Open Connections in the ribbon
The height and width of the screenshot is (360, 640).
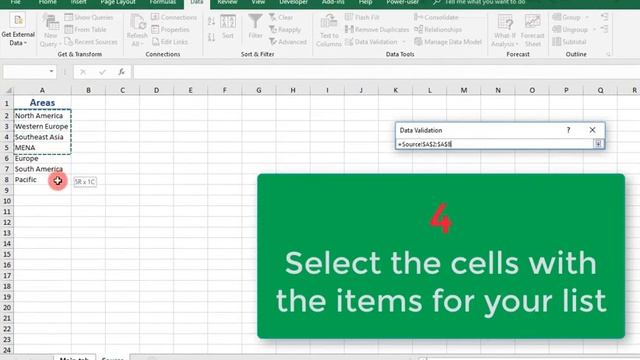tap(173, 18)
